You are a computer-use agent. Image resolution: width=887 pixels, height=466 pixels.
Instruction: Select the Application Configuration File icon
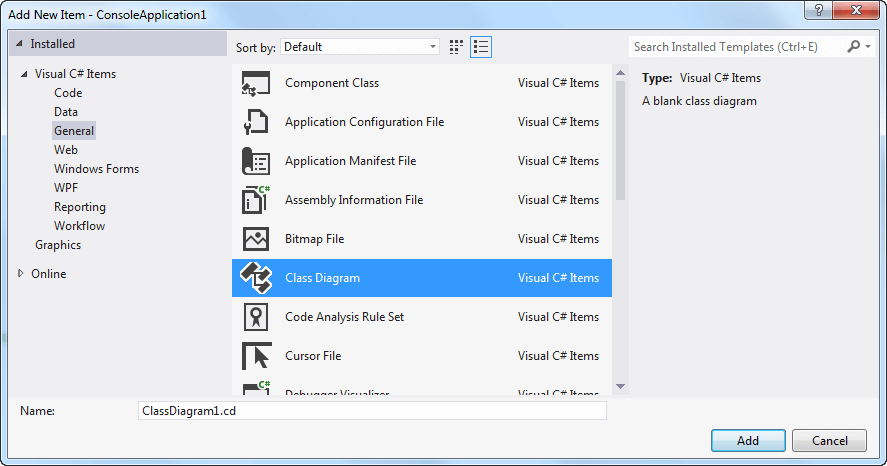pyautogui.click(x=256, y=122)
